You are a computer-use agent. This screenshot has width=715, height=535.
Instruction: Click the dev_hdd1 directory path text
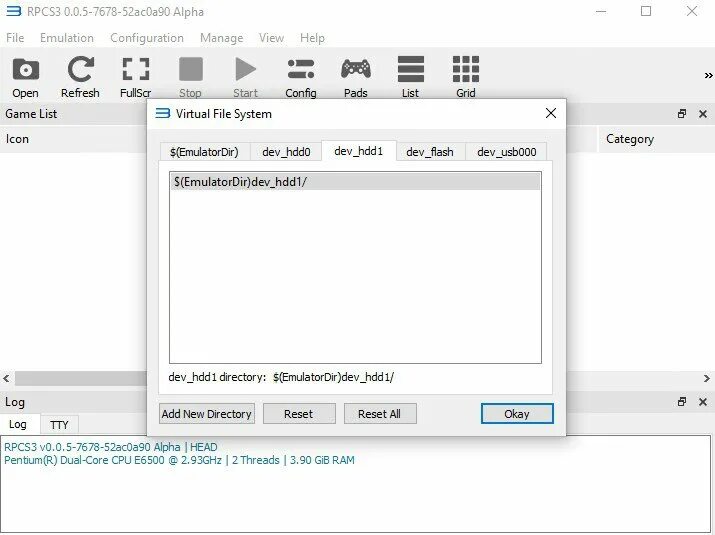click(333, 377)
